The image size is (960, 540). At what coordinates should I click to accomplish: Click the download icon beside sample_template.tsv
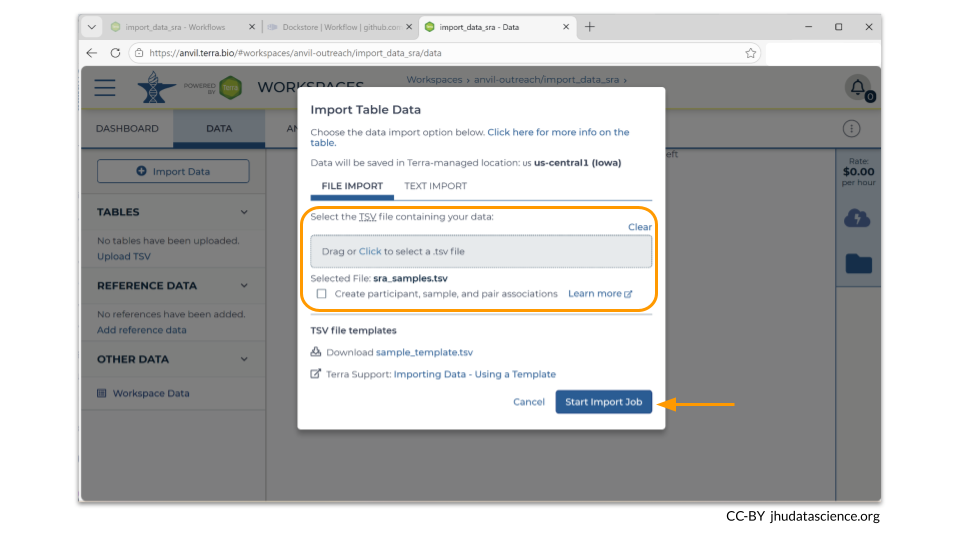315,351
